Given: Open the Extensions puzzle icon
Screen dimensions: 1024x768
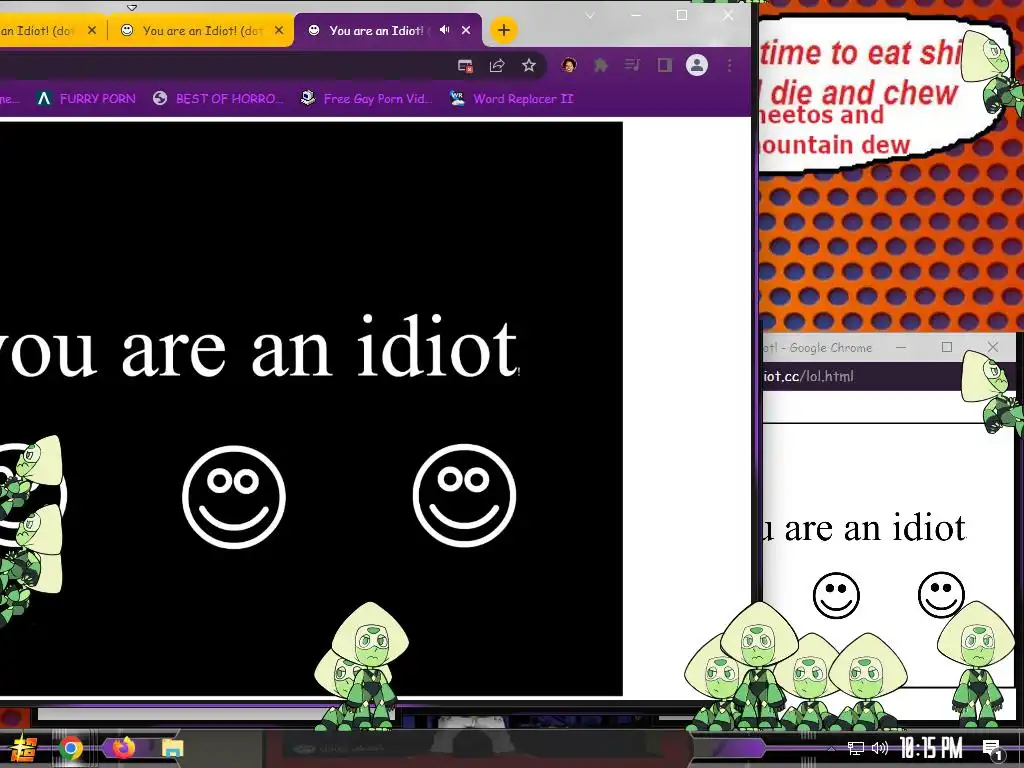Looking at the screenshot, I should tap(601, 65).
